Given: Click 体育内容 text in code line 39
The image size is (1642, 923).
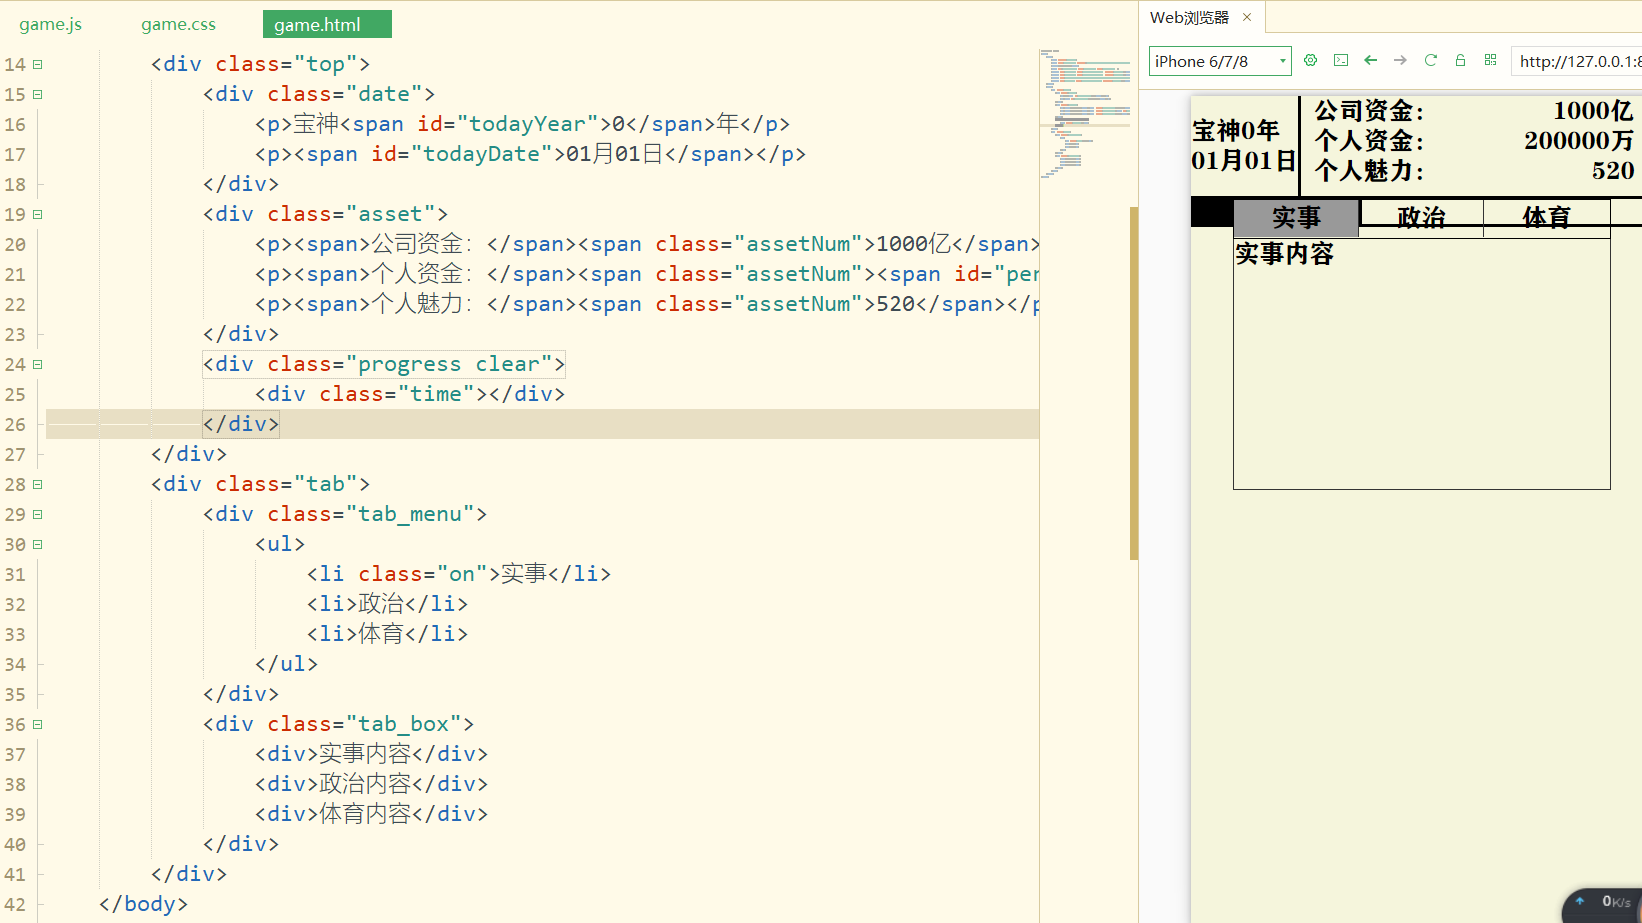Looking at the screenshot, I should pyautogui.click(x=365, y=814).
